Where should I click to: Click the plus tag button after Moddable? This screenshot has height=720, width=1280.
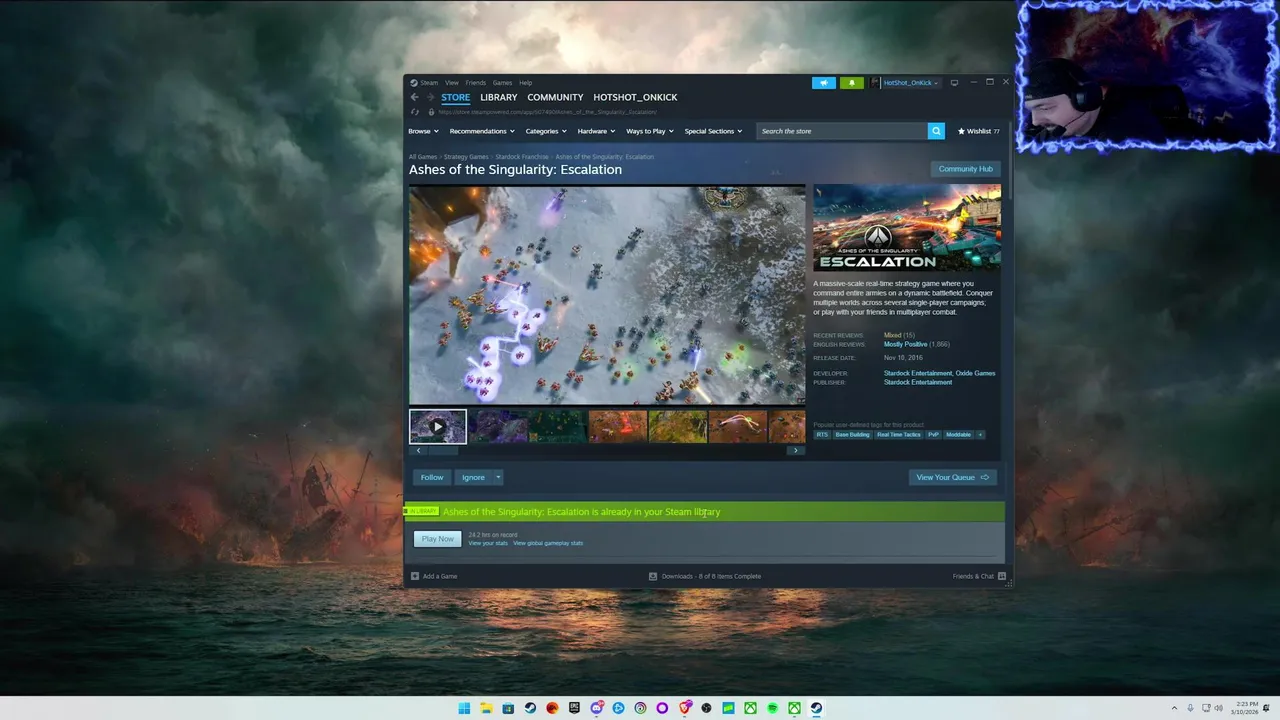(980, 435)
